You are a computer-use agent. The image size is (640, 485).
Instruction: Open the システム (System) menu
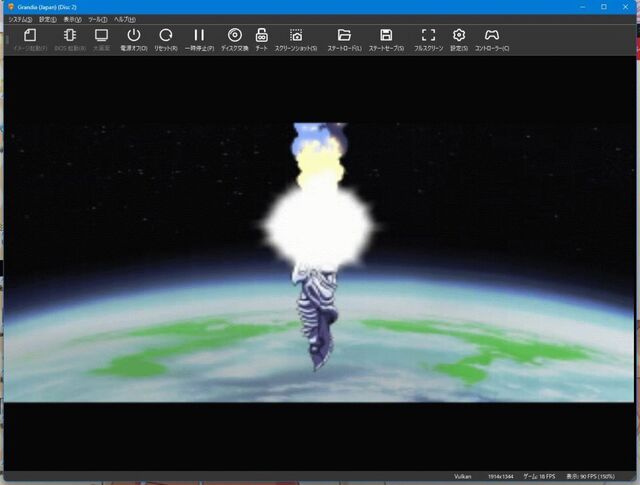tap(20, 20)
